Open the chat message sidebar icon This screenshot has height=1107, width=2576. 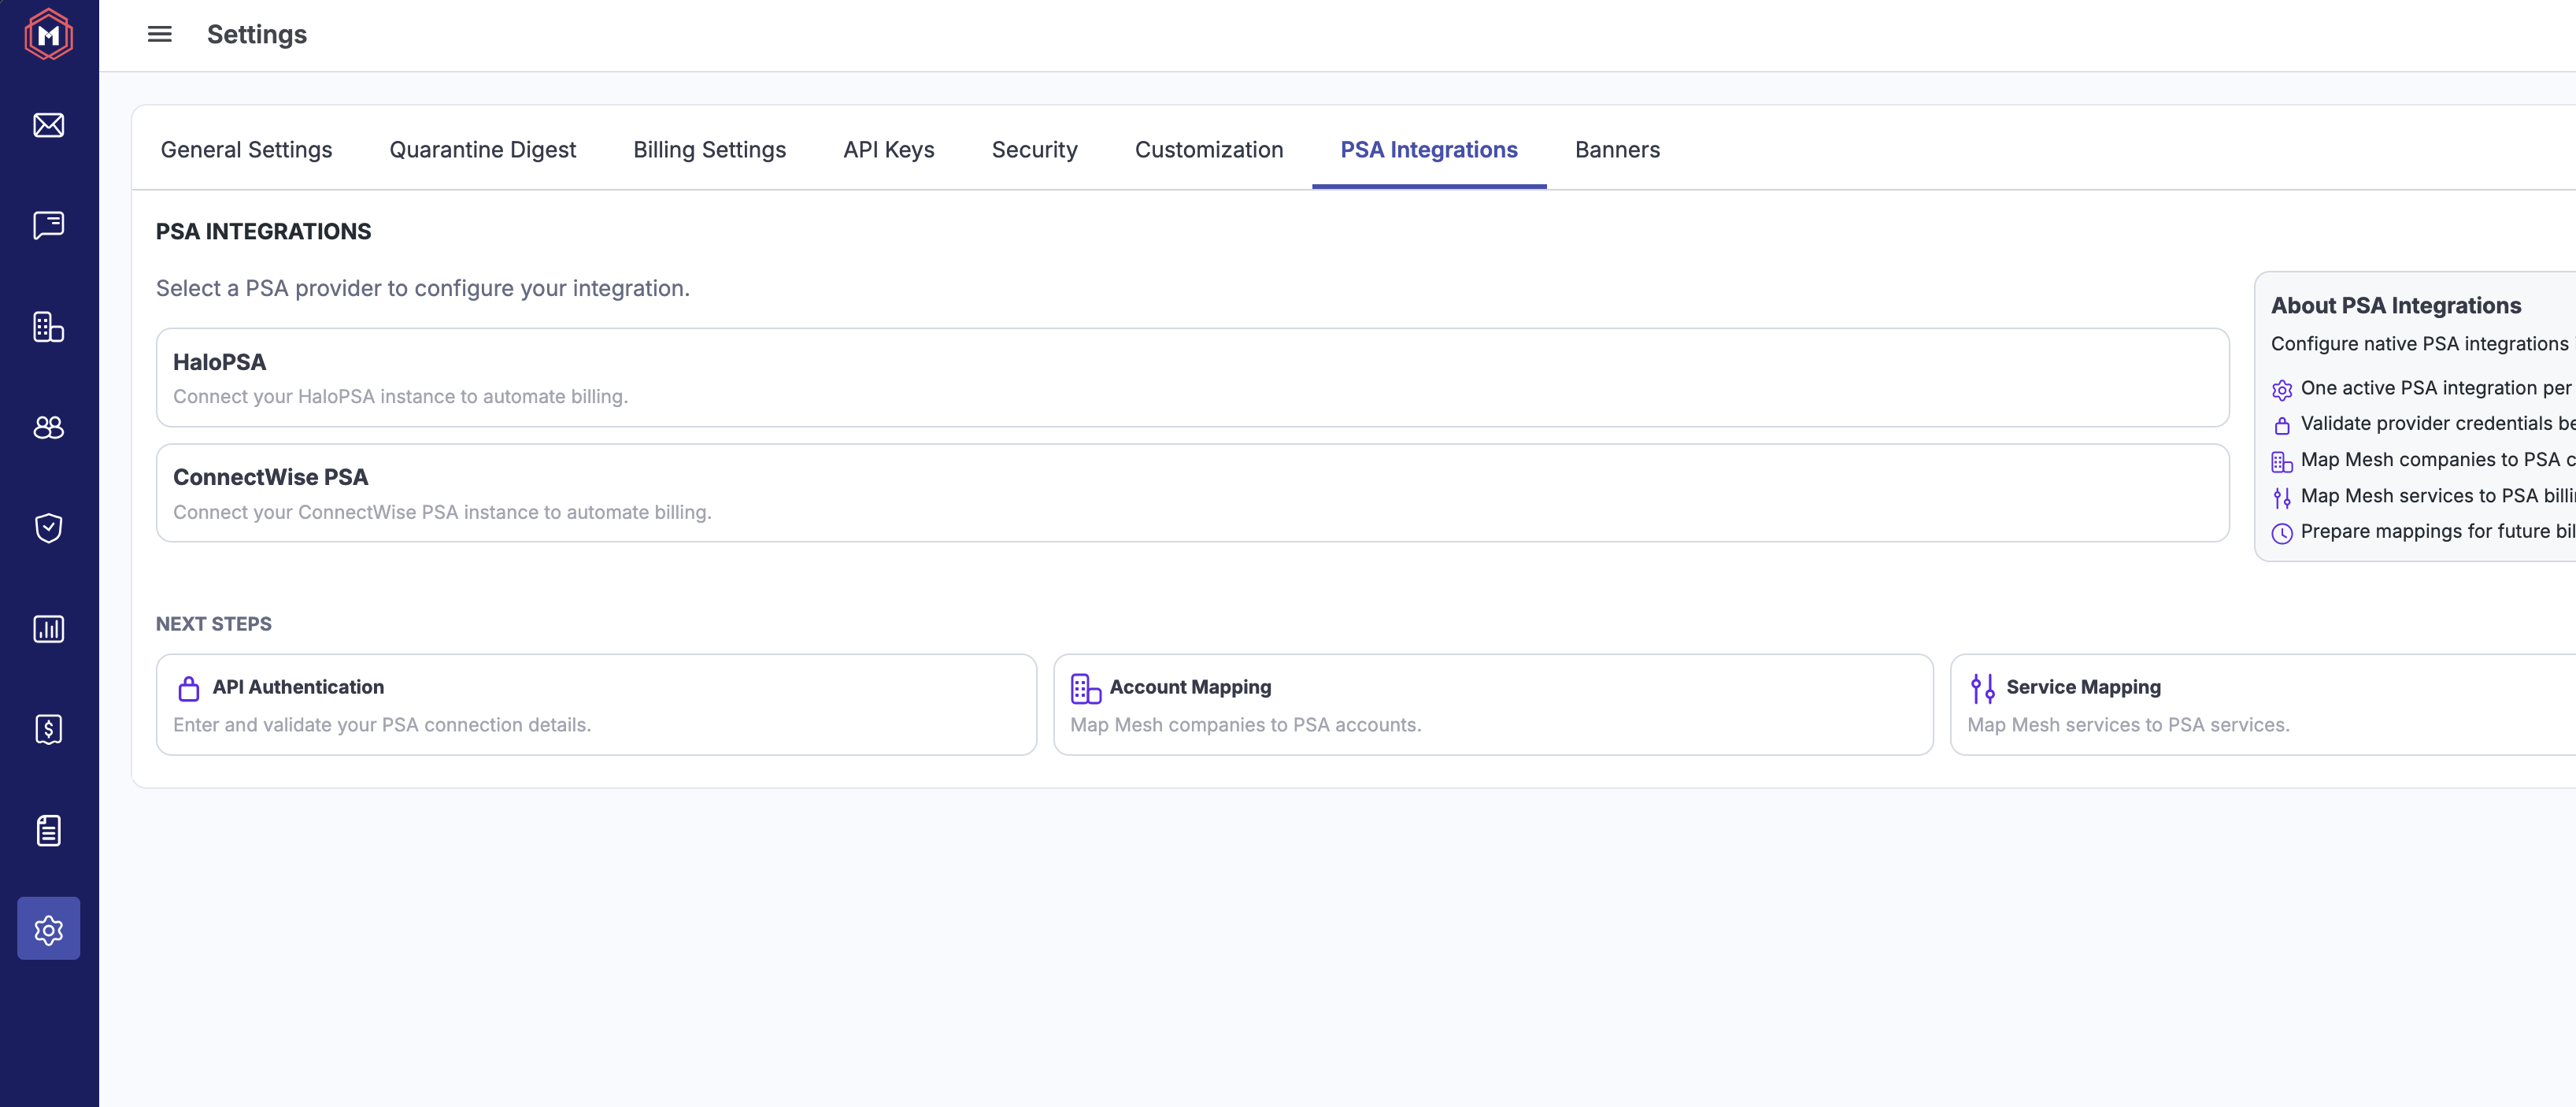click(x=49, y=225)
